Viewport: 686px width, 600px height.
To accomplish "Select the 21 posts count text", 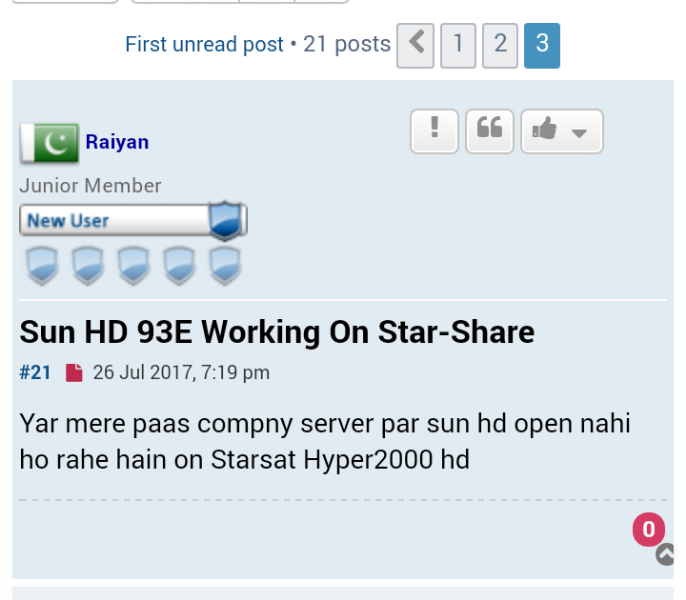I will 347,44.
